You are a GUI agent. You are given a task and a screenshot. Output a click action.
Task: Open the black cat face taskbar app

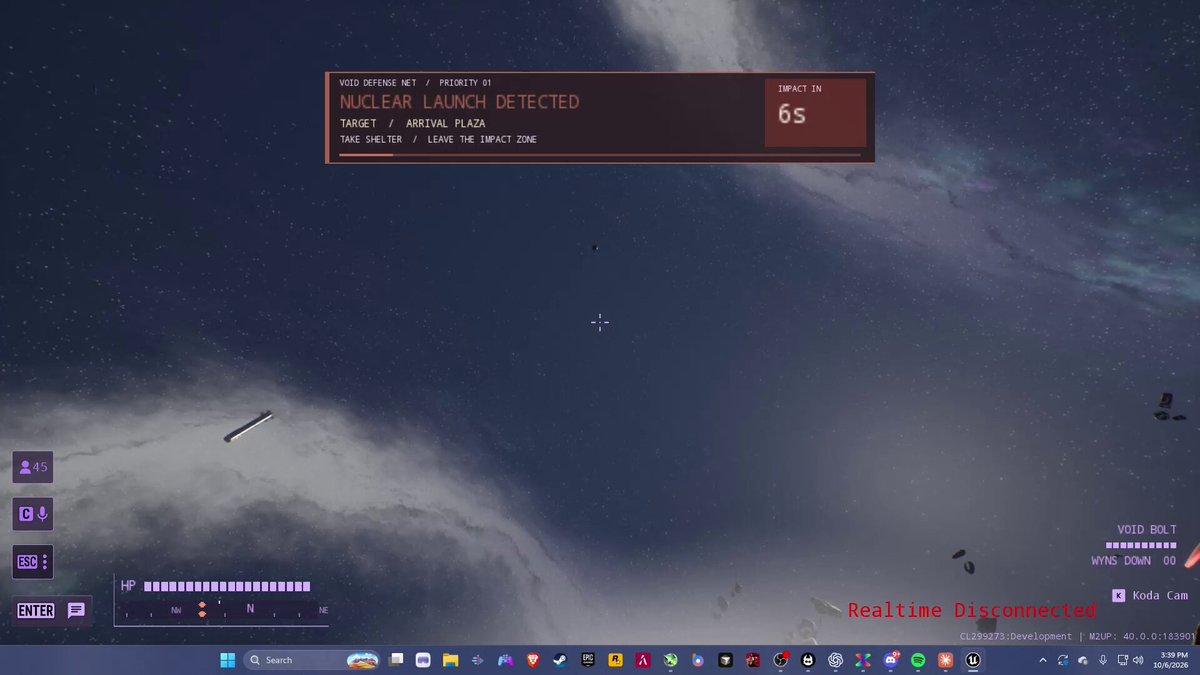pyautogui.click(x=807, y=660)
